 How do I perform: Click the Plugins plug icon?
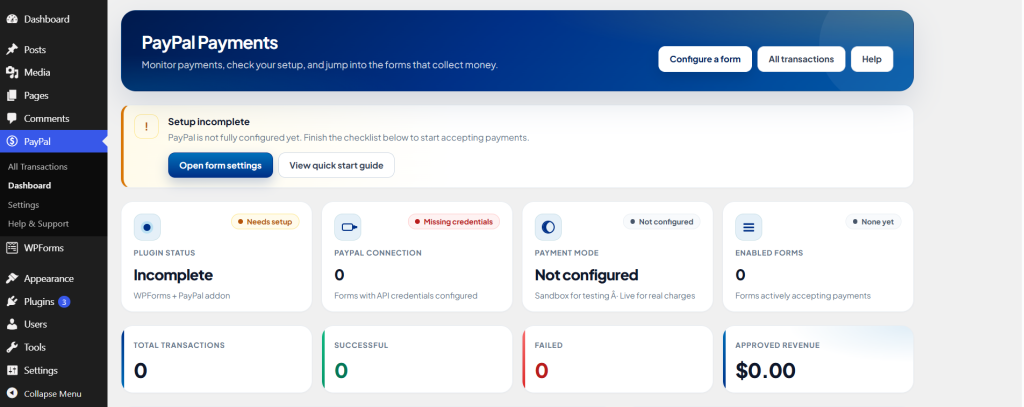[x=12, y=301]
